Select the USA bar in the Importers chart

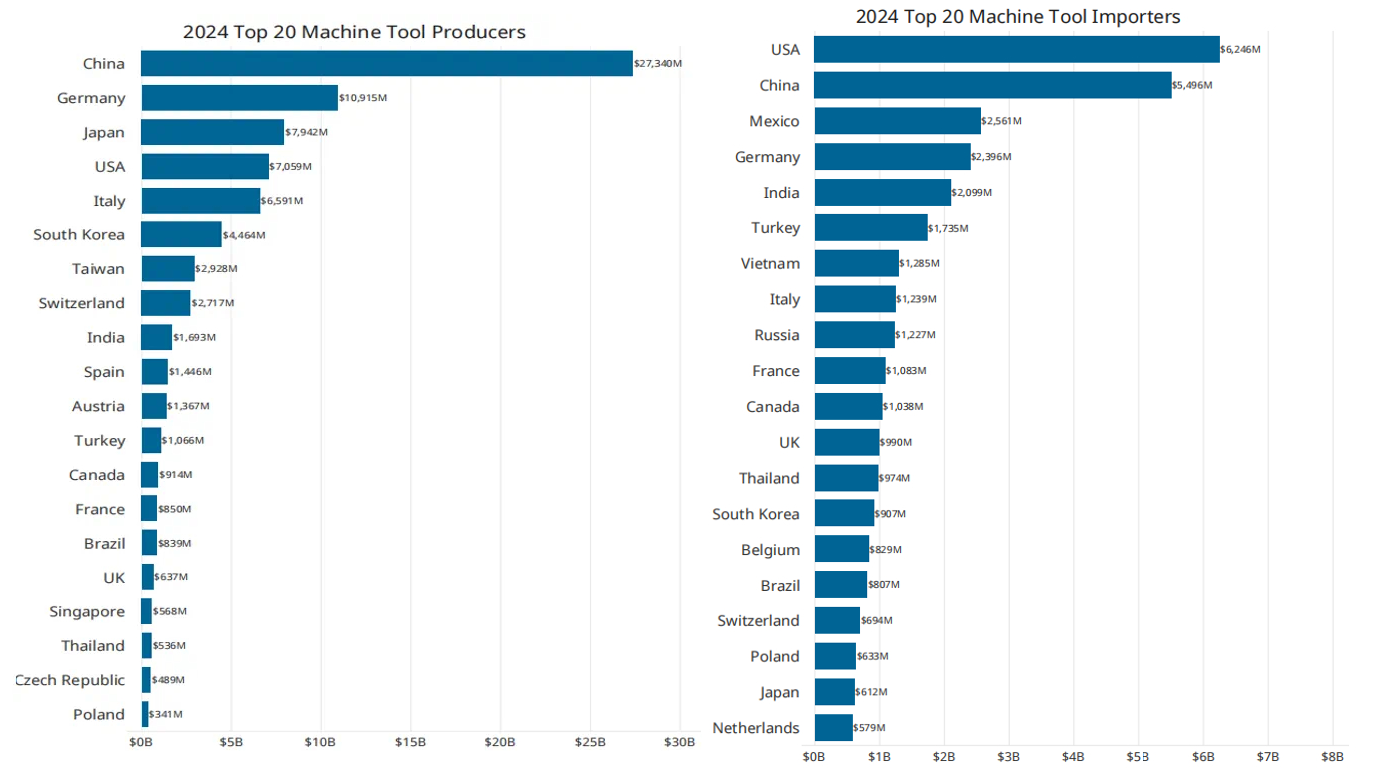(1017, 49)
